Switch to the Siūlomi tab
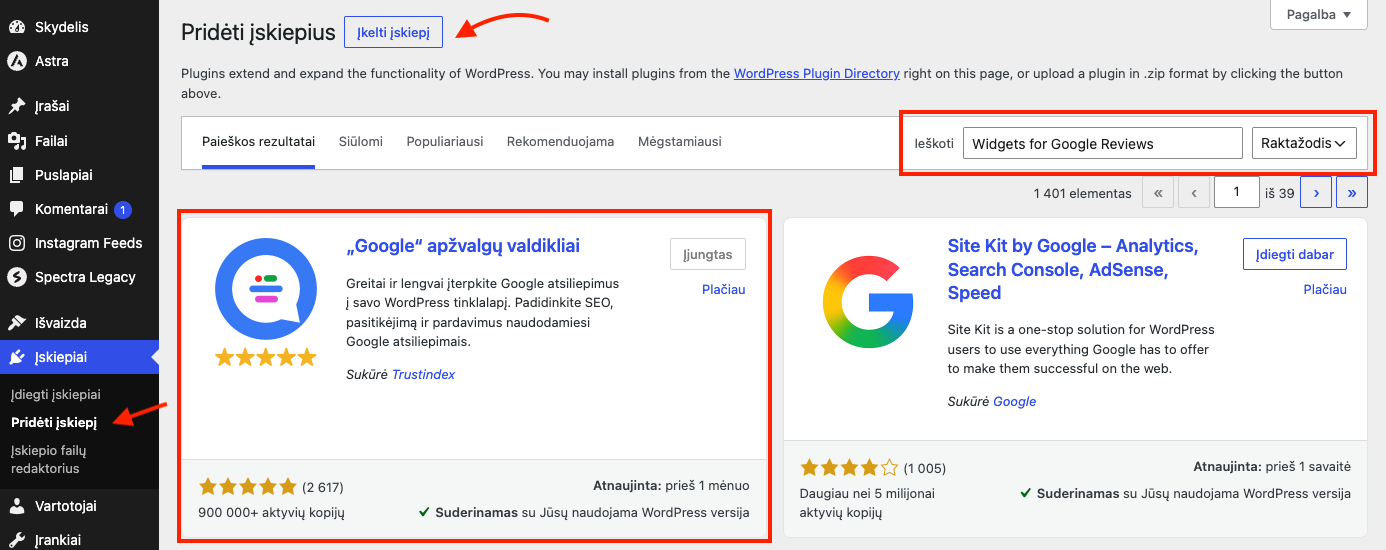Viewport: 1386px width, 550px height. pos(360,142)
